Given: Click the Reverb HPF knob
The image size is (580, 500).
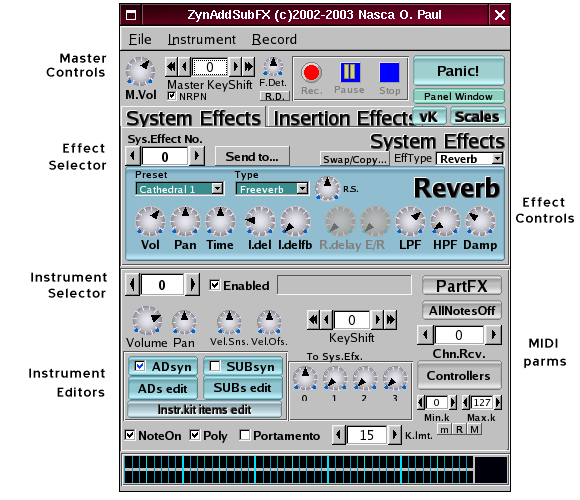Looking at the screenshot, I should [x=445, y=221].
